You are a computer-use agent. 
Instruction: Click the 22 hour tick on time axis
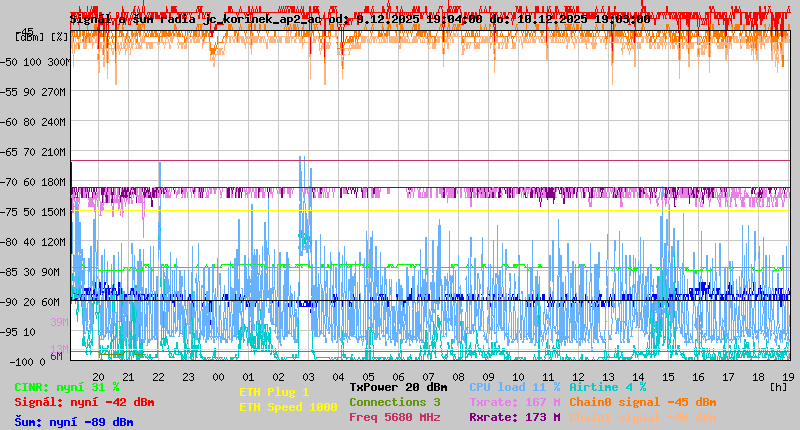point(158,376)
